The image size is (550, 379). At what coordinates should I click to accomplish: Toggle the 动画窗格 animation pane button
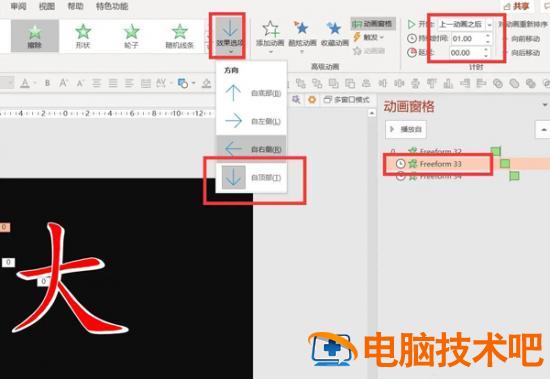pos(373,24)
